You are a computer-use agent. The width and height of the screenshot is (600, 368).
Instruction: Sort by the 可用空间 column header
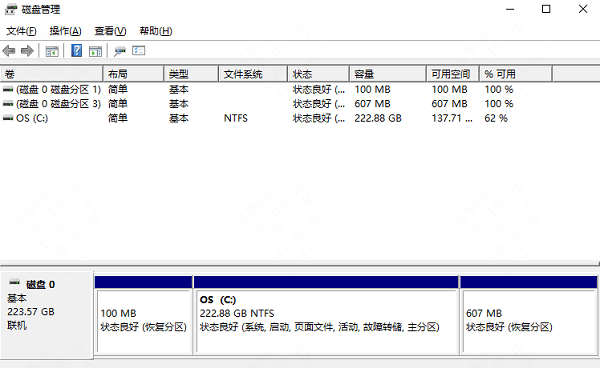click(x=453, y=74)
